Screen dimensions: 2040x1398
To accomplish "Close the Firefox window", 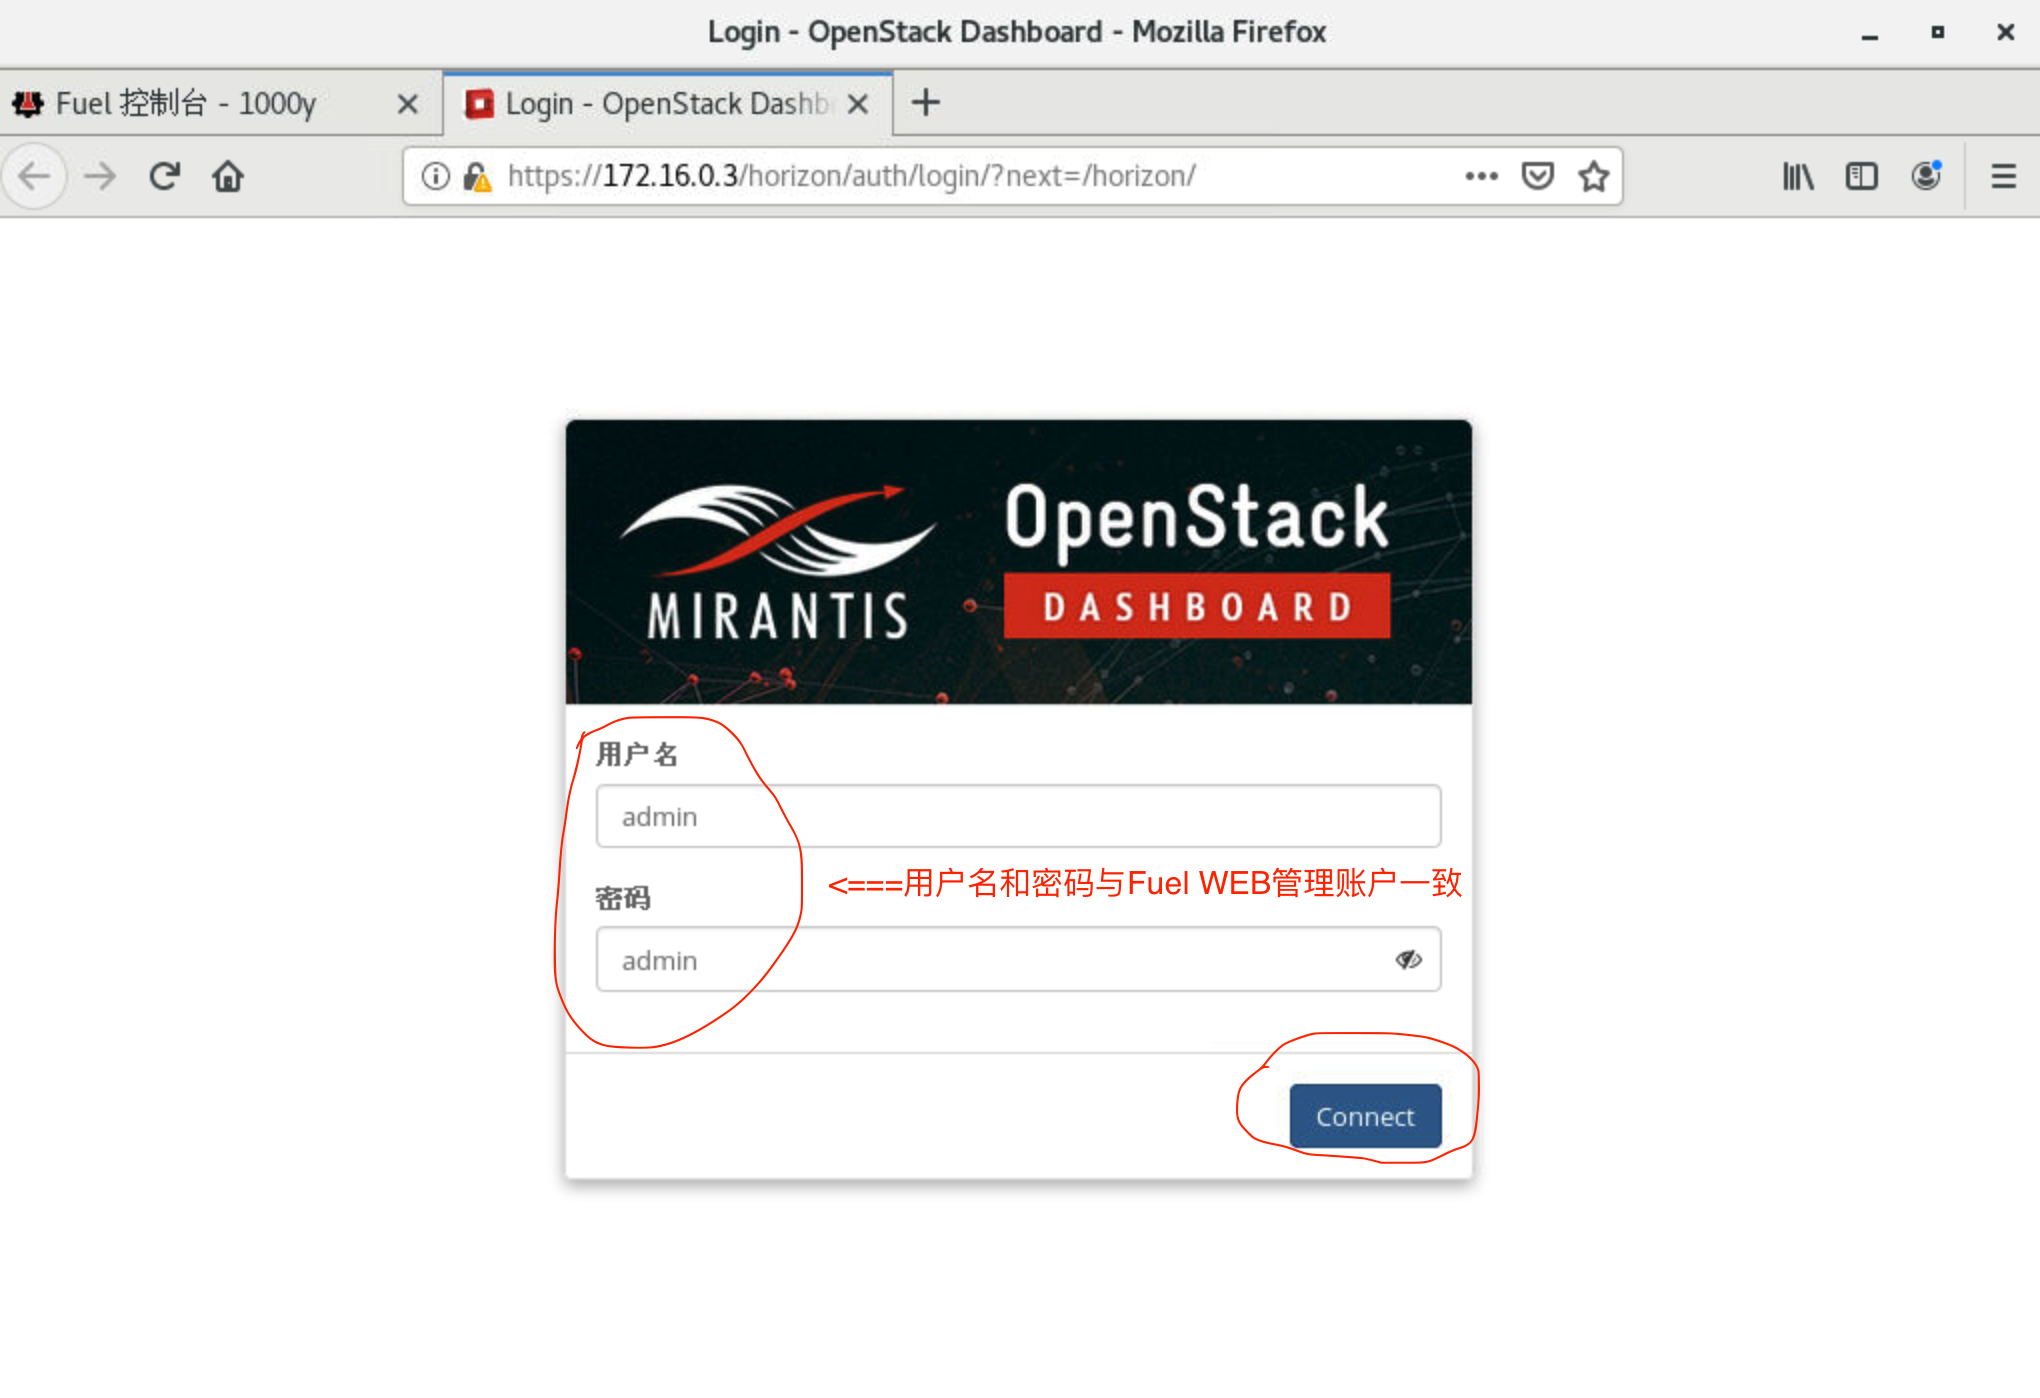I will pos(2005,33).
